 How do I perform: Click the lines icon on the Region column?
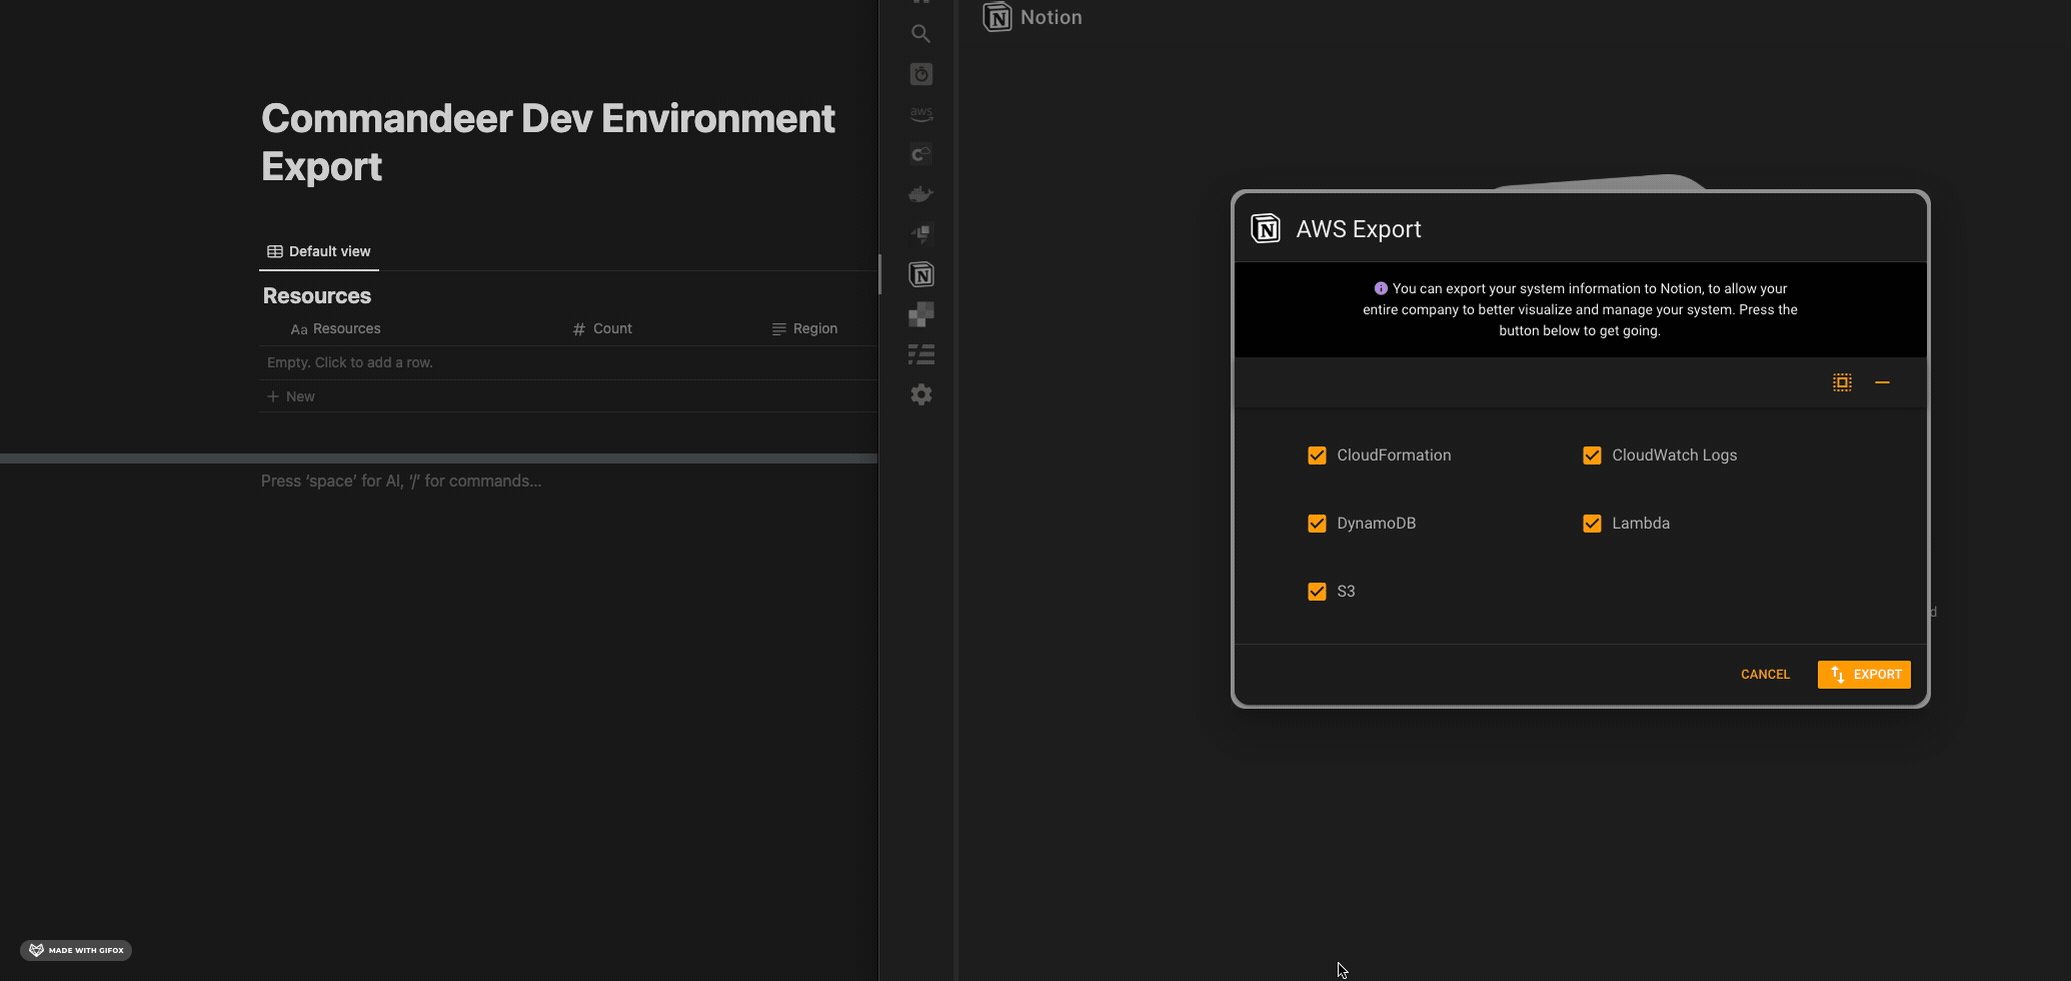pos(779,329)
